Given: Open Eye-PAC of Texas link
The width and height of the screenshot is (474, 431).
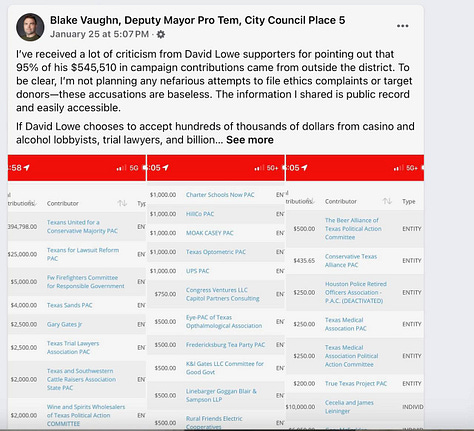Looking at the screenshot, I should (x=224, y=321).
